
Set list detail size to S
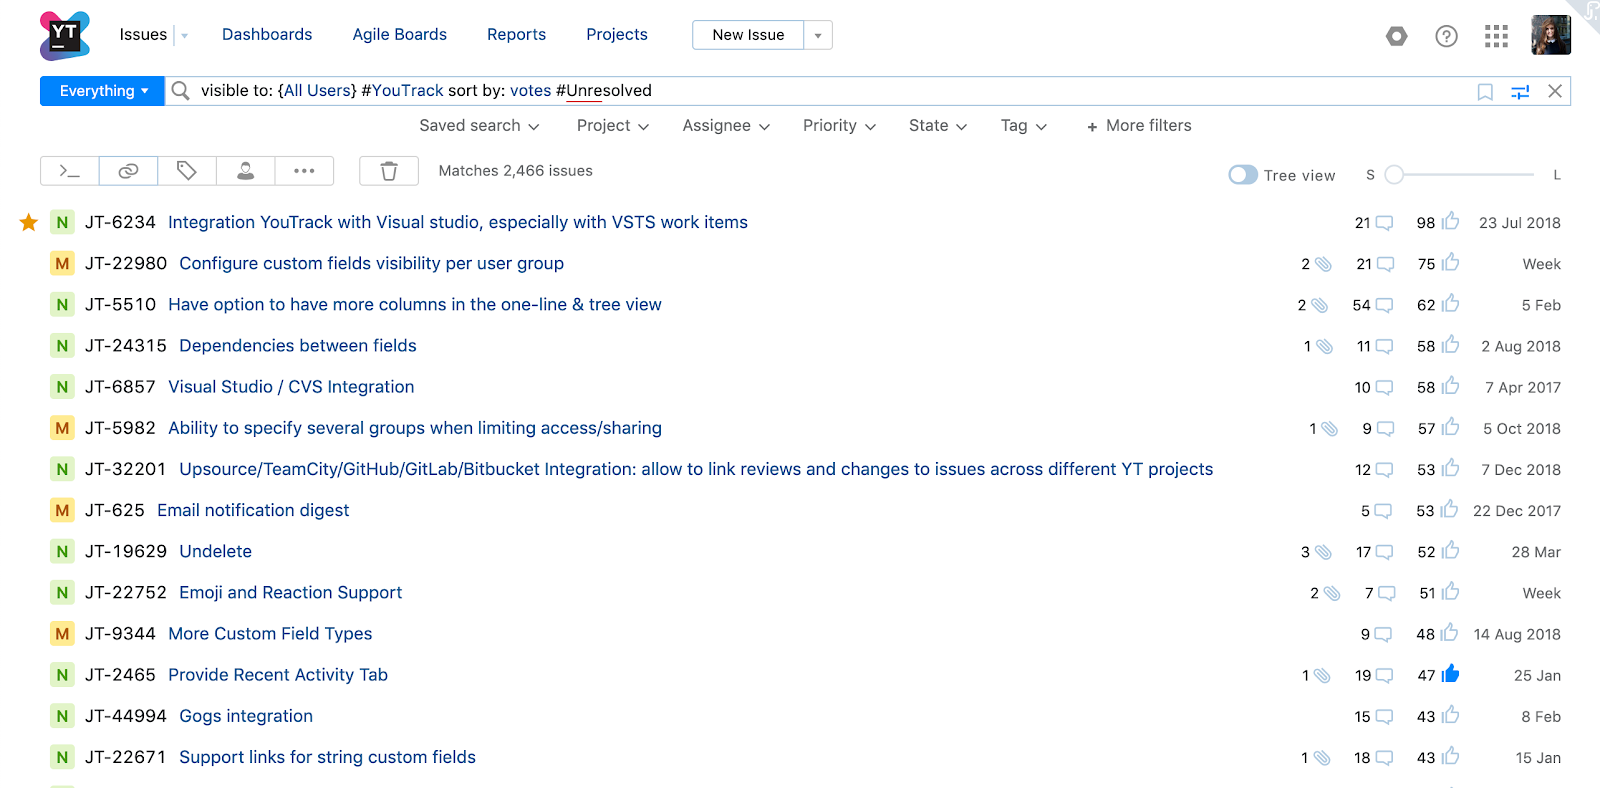pos(1370,175)
